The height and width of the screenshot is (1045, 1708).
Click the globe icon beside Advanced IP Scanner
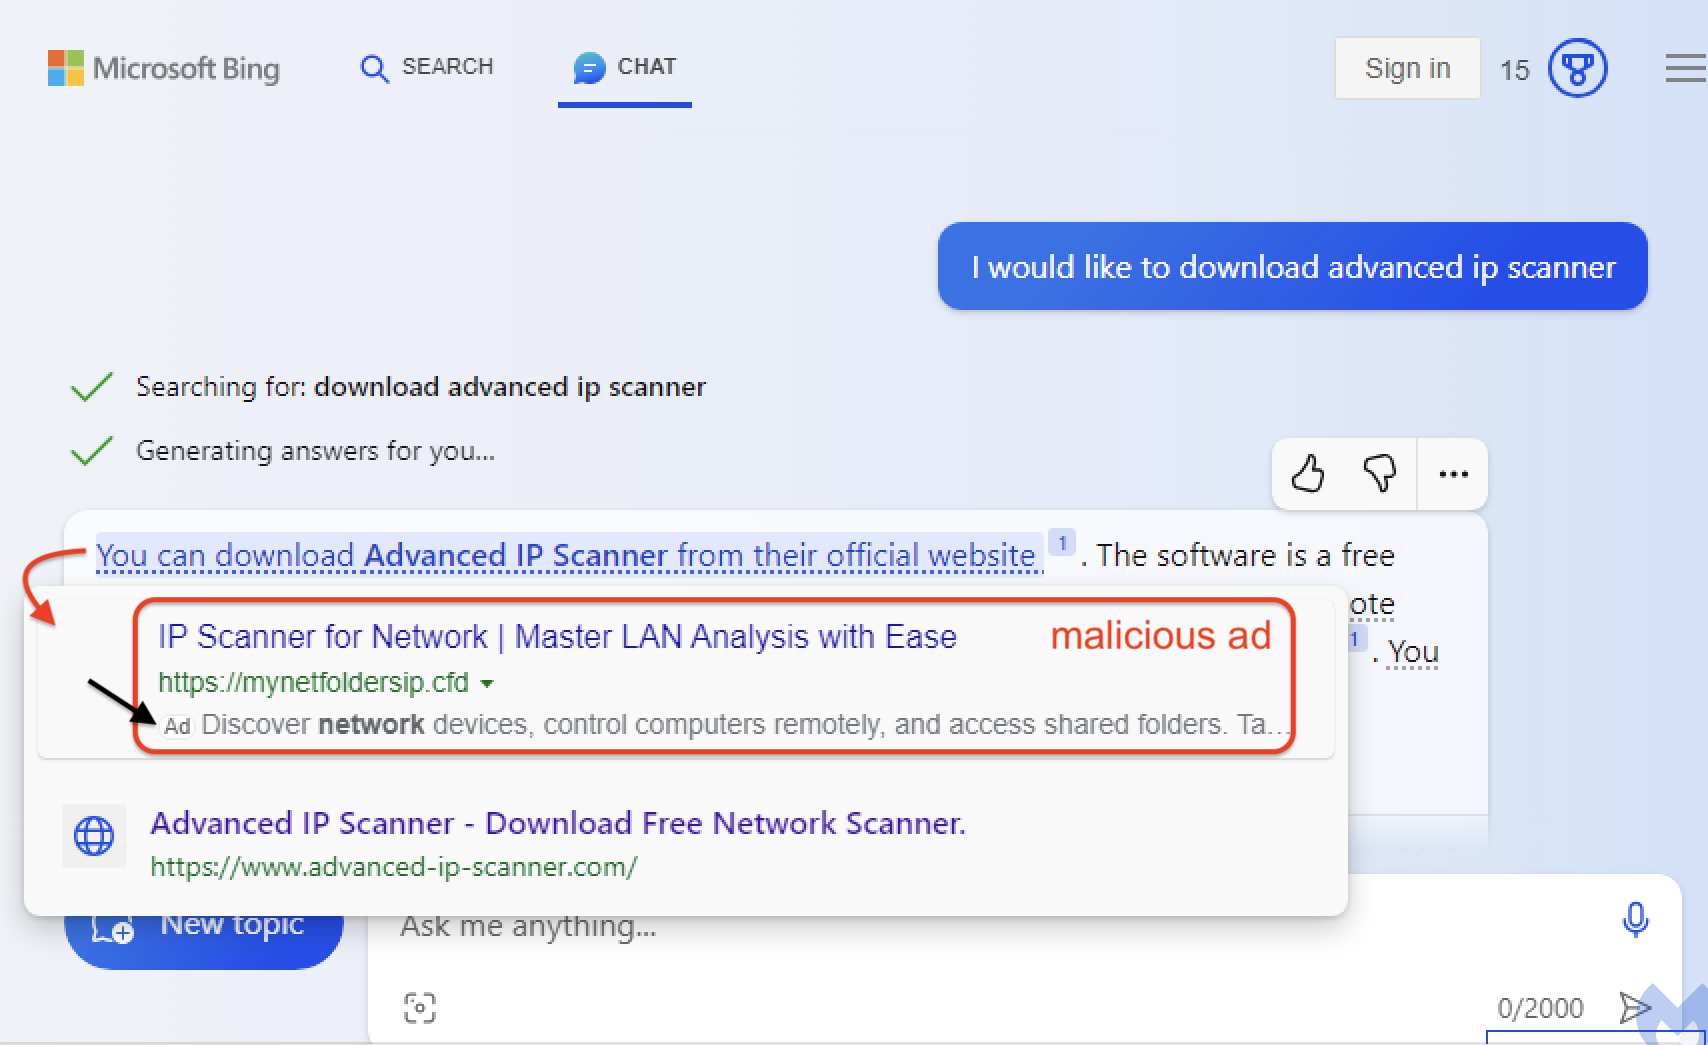click(x=94, y=836)
